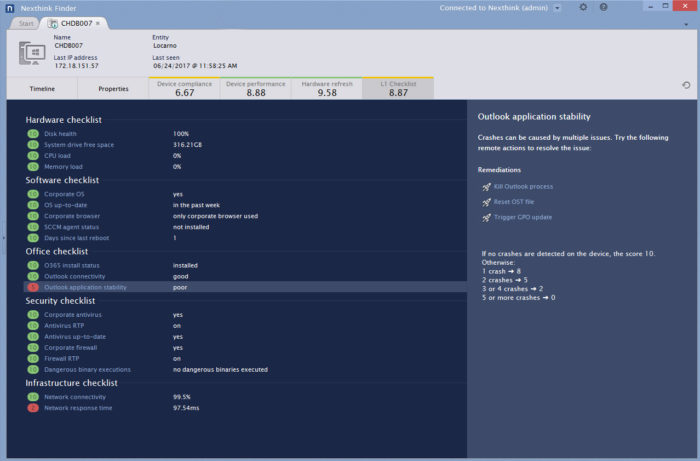Click the System drive free space badge

coord(33,145)
